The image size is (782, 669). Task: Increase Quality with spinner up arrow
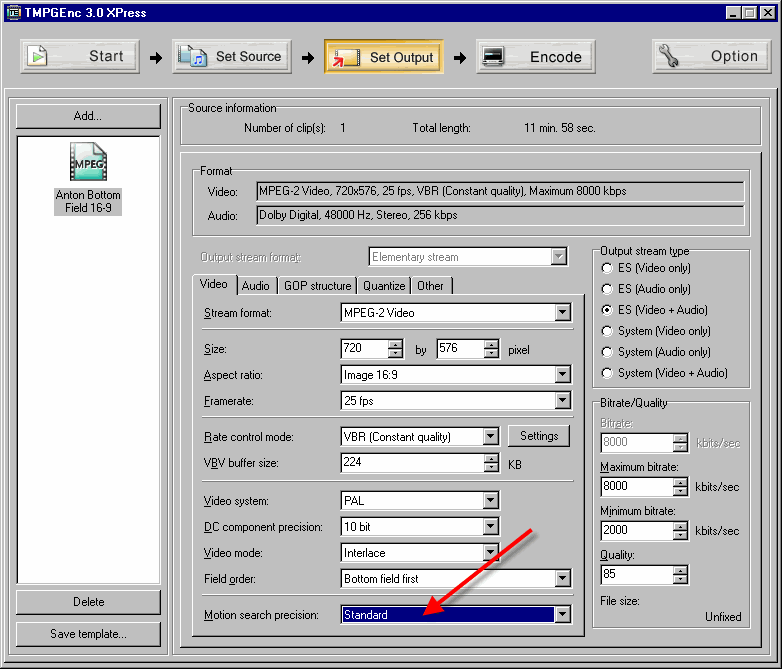pyautogui.click(x=680, y=570)
